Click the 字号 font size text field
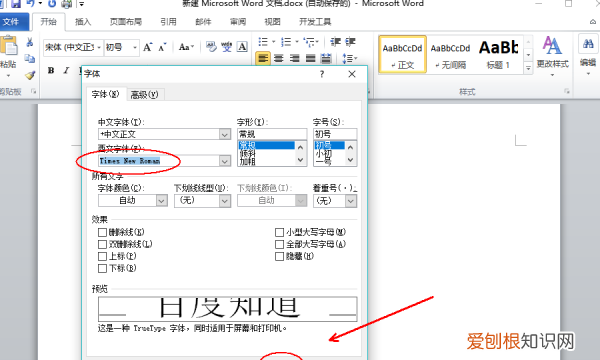 (335, 134)
